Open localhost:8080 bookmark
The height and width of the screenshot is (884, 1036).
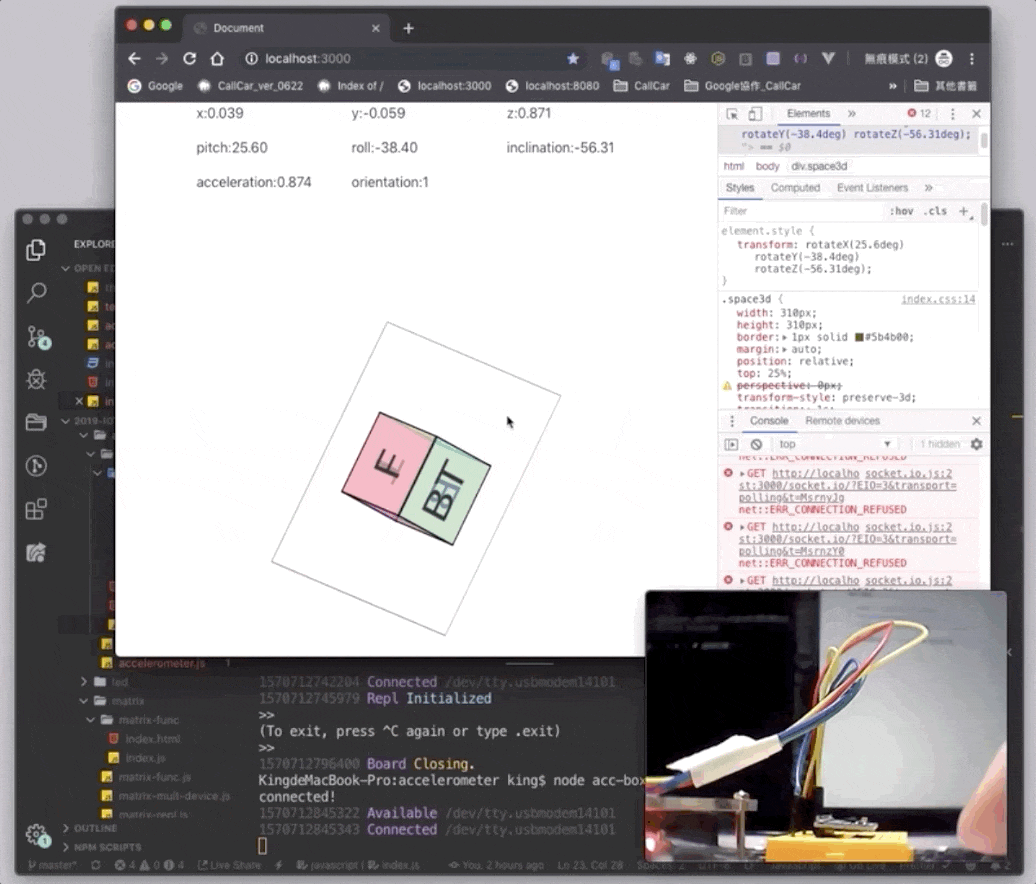[552, 86]
